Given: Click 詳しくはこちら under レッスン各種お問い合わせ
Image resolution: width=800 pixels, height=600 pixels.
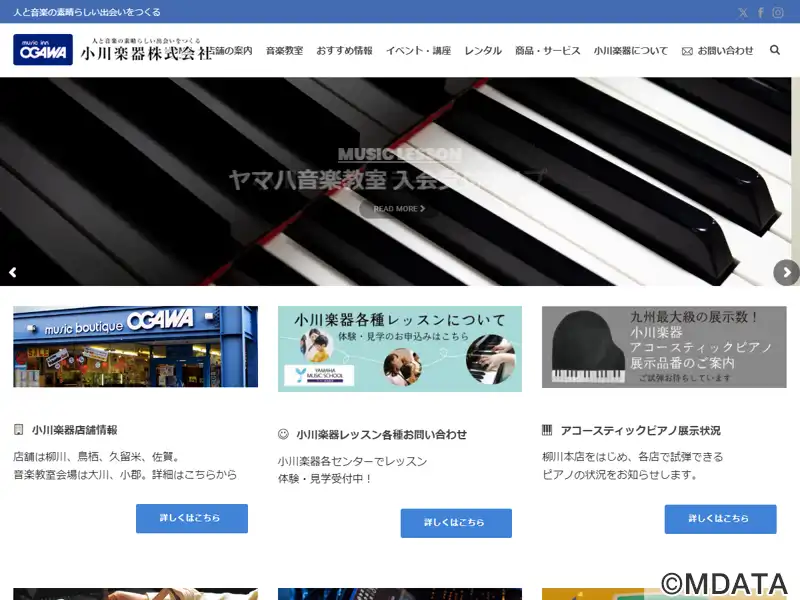Looking at the screenshot, I should coord(456,523).
